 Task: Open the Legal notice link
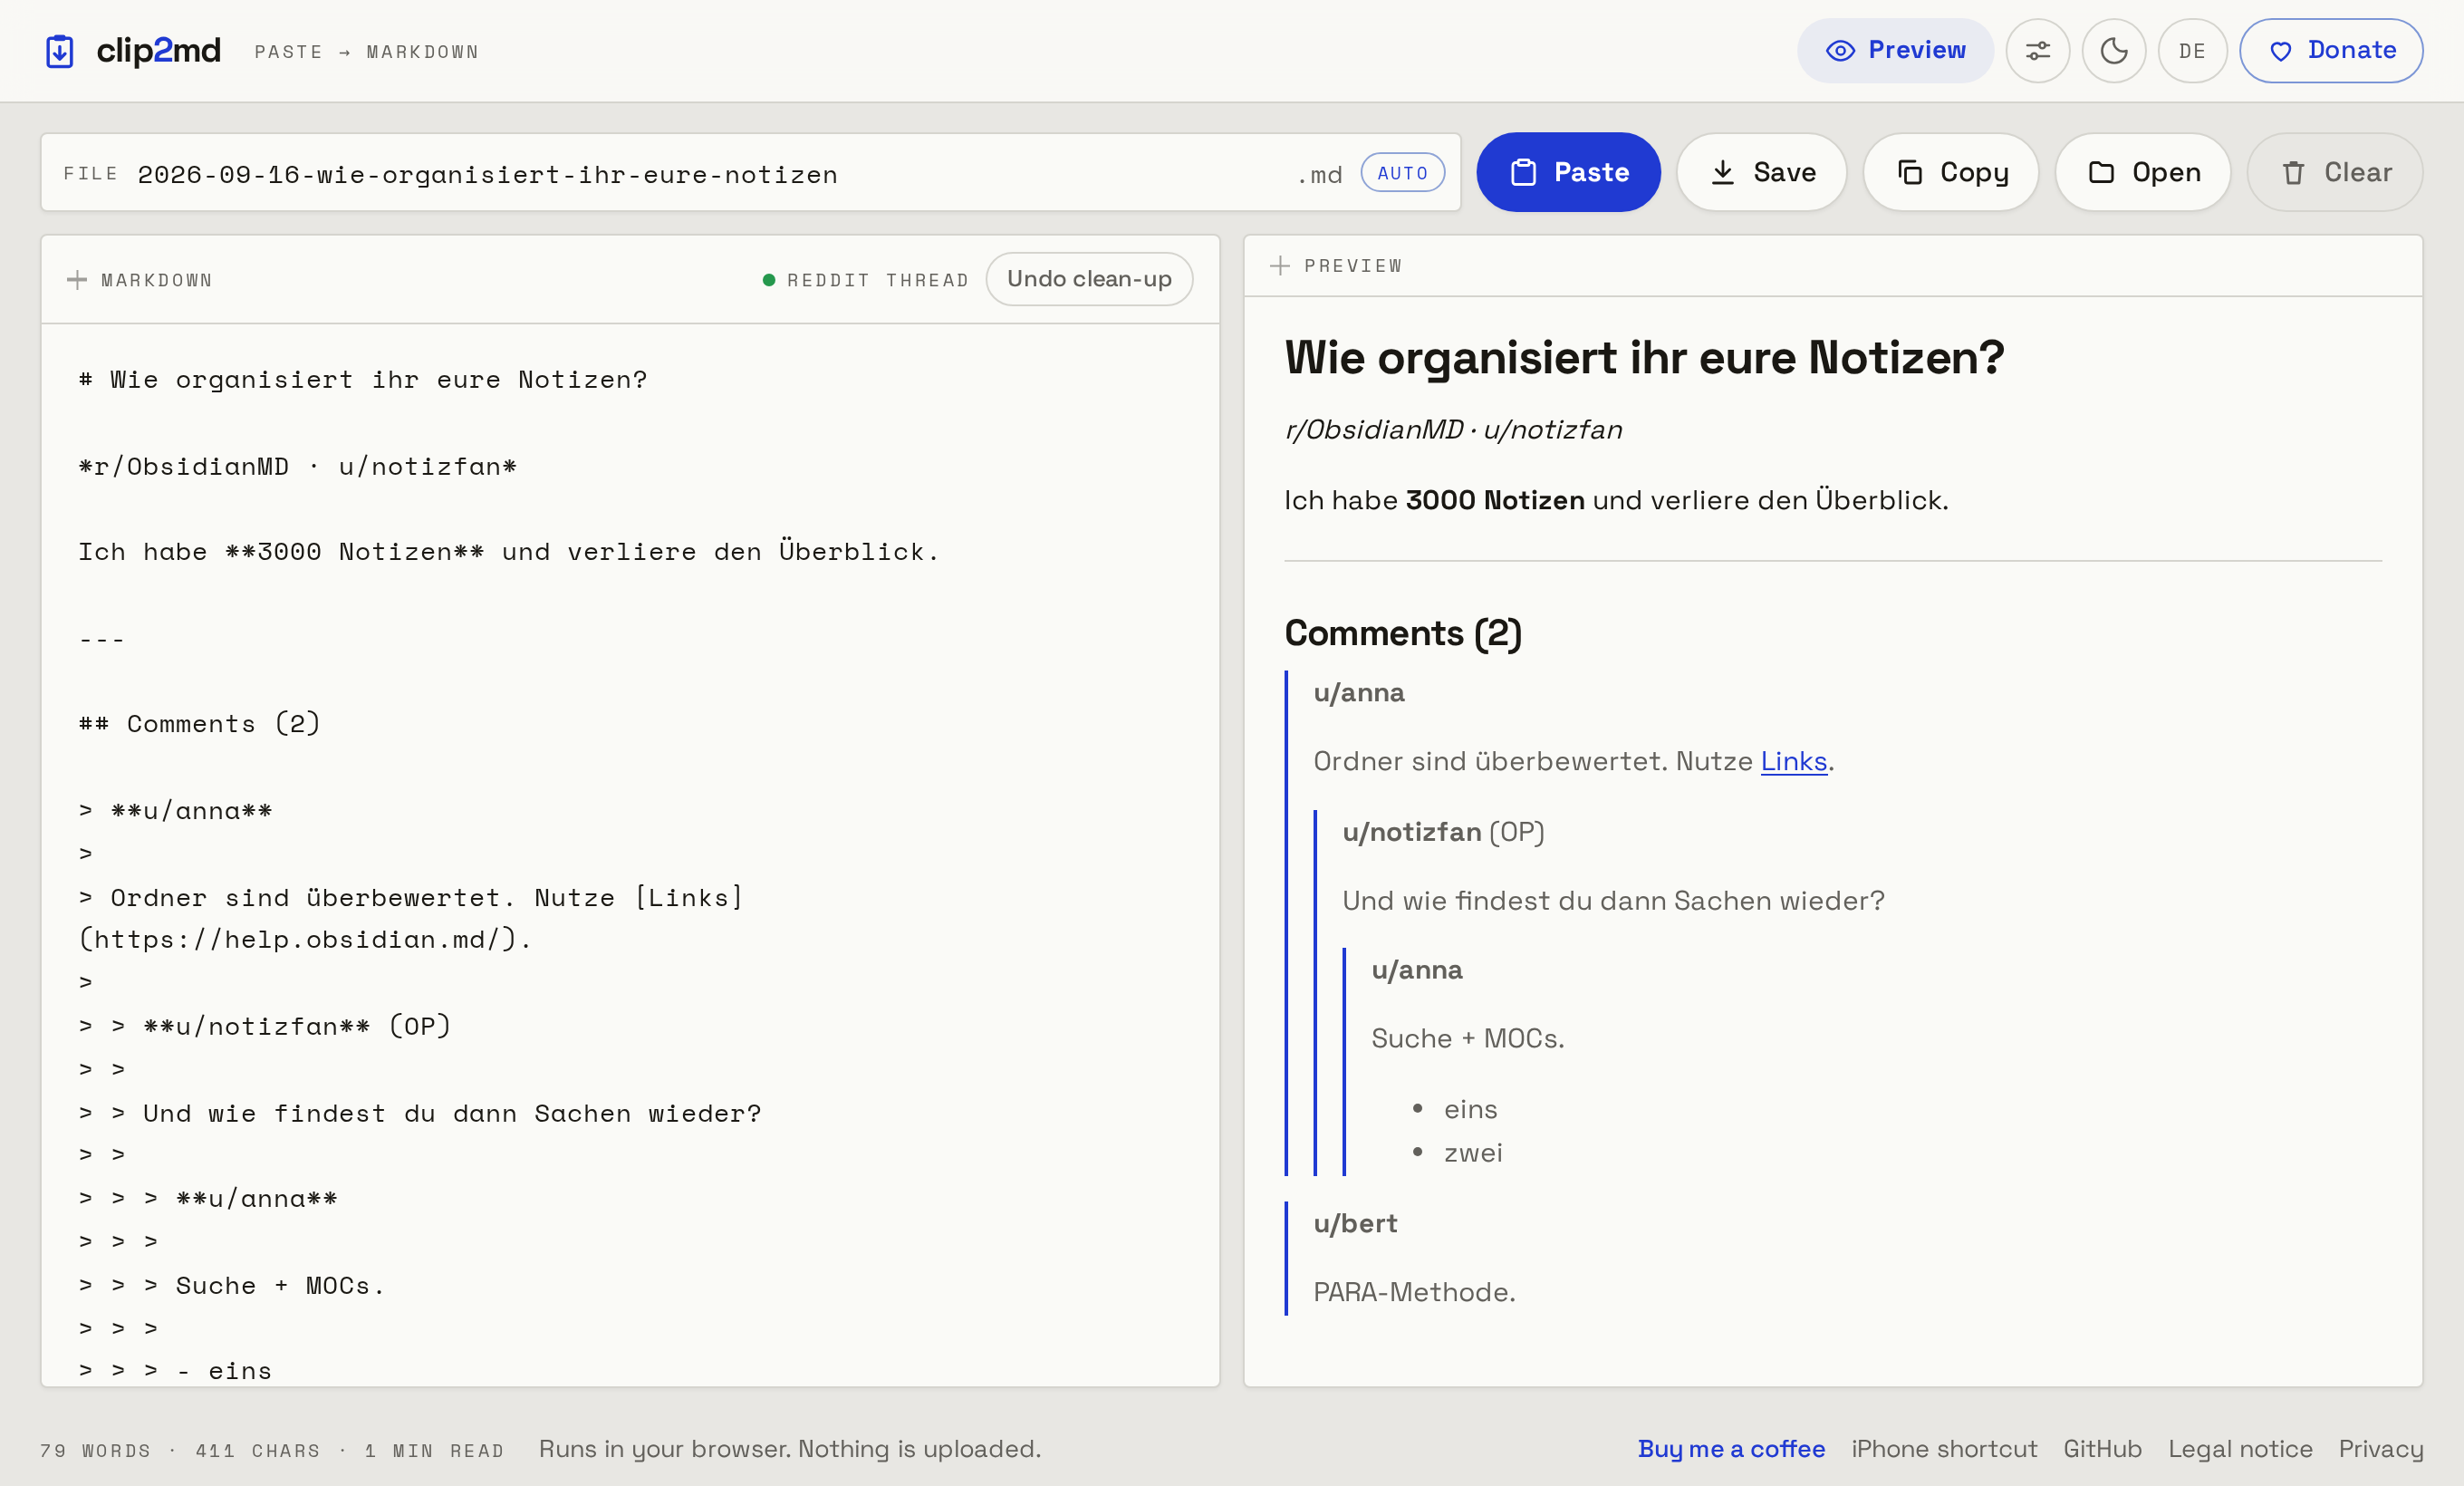2239,1448
